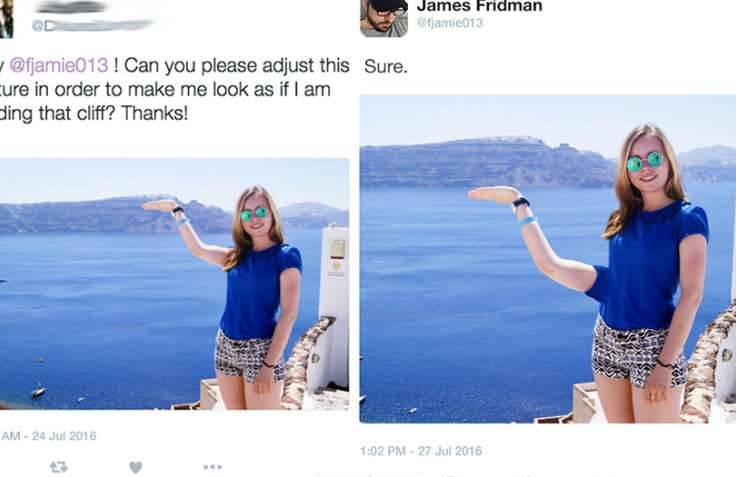
Task: Click the "Sure." reply text
Action: click(x=386, y=67)
